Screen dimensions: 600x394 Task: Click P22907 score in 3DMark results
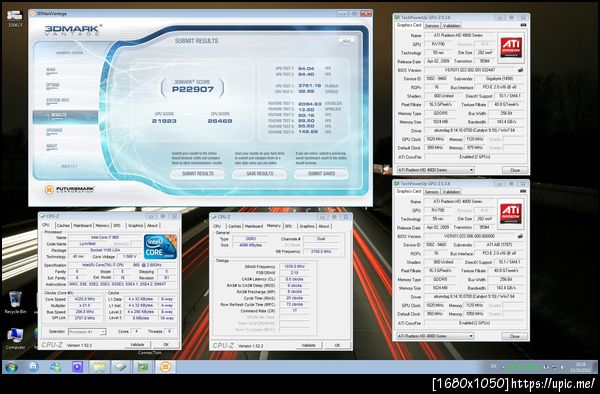(193, 90)
